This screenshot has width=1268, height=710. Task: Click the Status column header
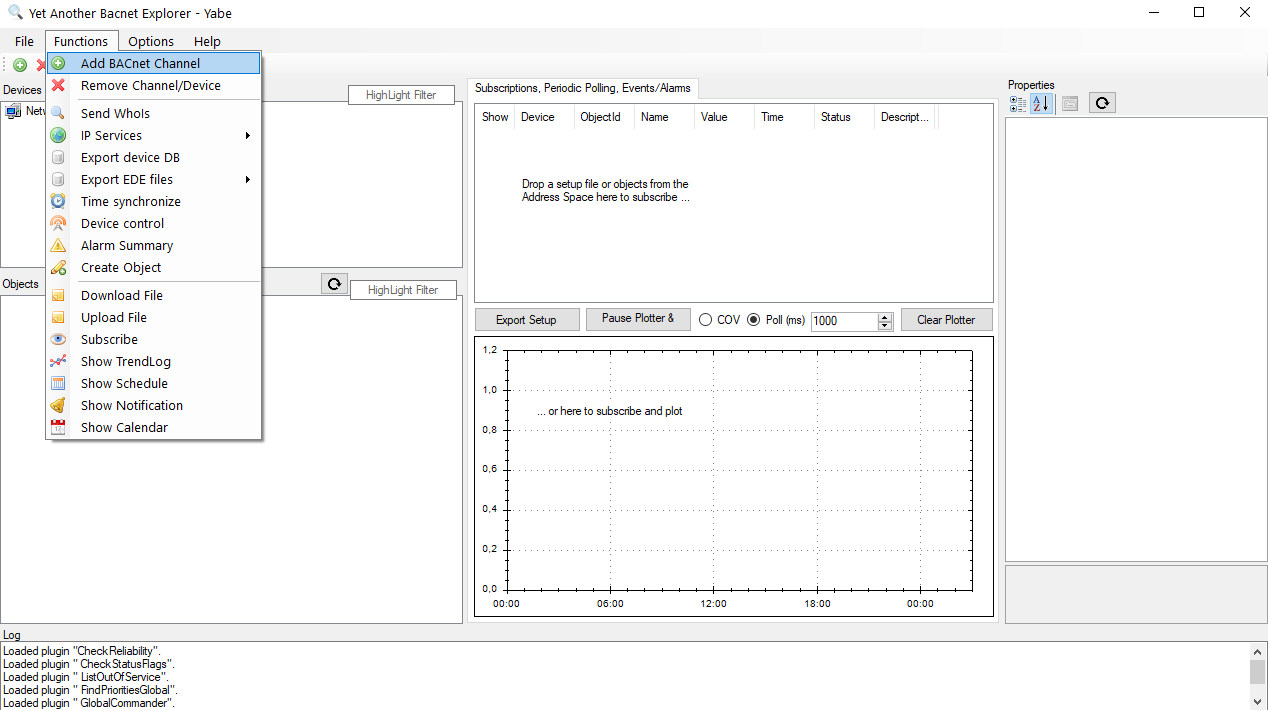844,117
